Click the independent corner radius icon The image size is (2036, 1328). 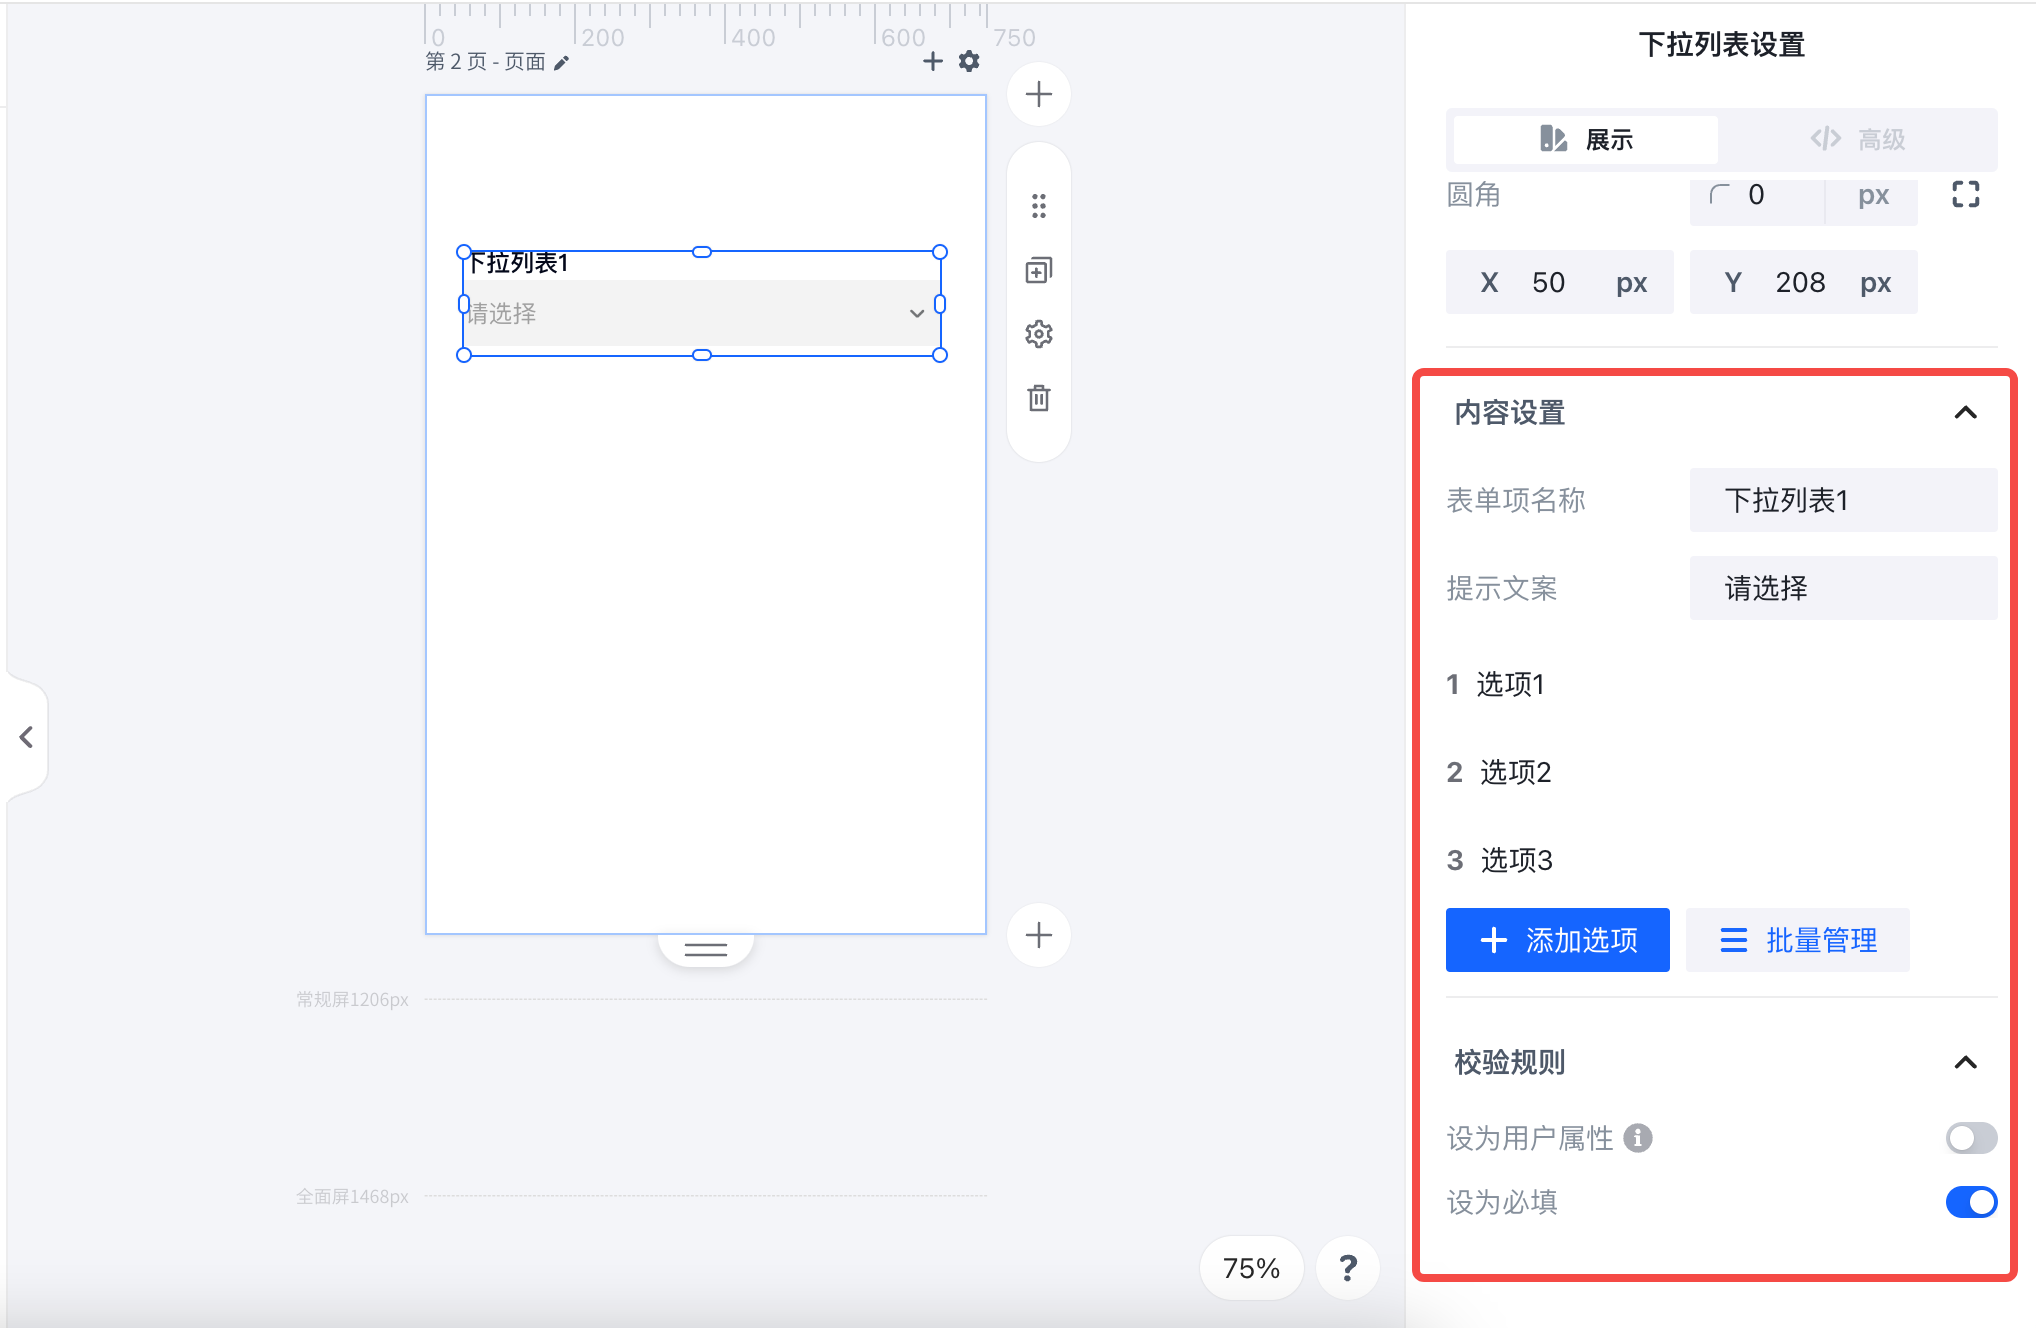1965,194
